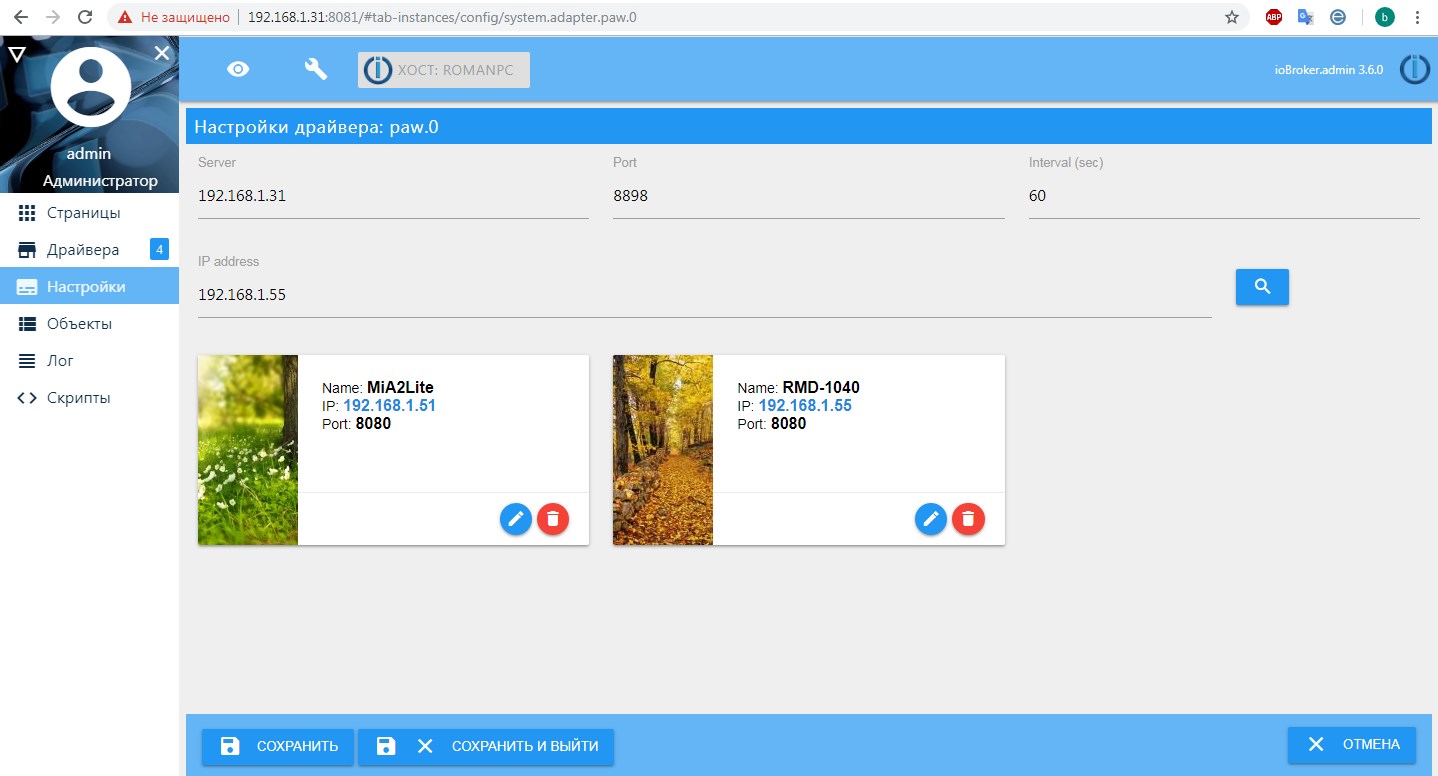1438x776 pixels.
Task: Select the Настройки menu item
Action: [x=90, y=287]
